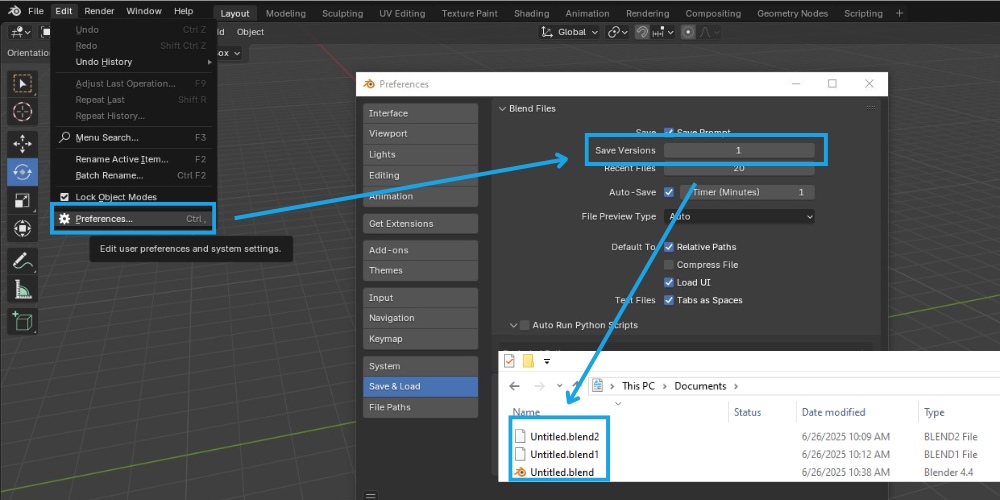Select the Untitled.blend1 file in Explorer

coord(564,454)
